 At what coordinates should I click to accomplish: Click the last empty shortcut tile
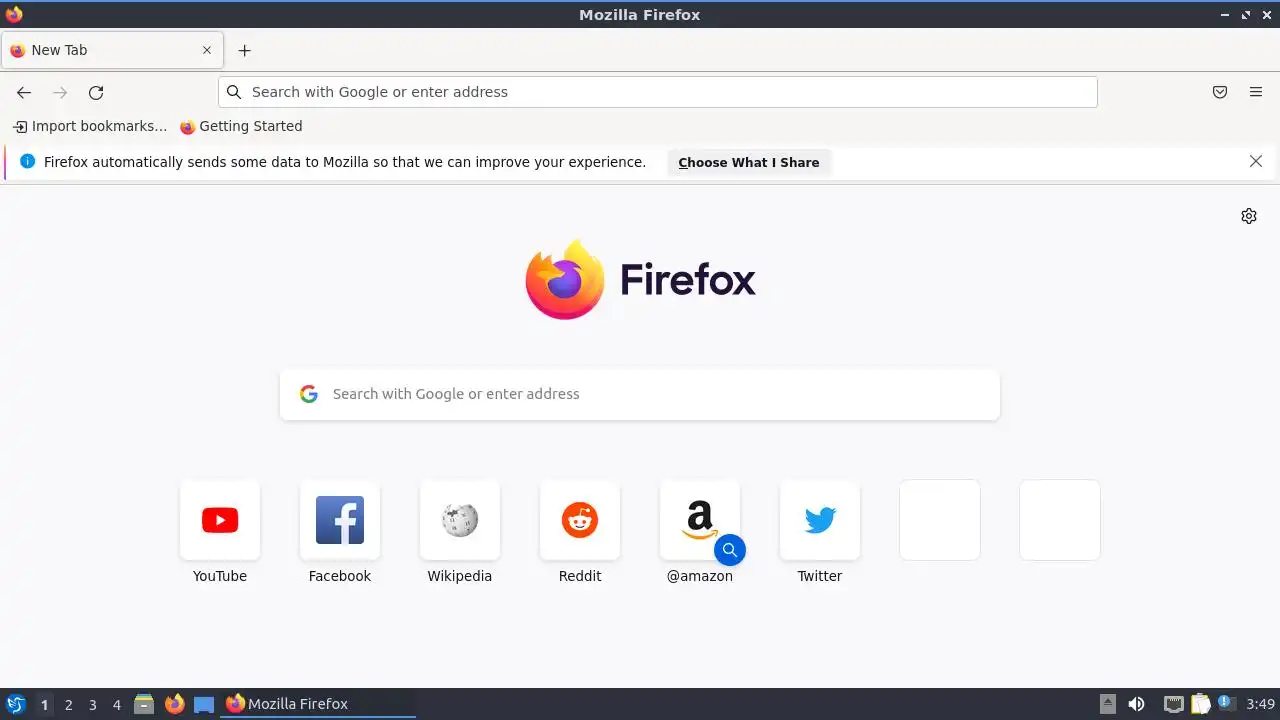1060,520
